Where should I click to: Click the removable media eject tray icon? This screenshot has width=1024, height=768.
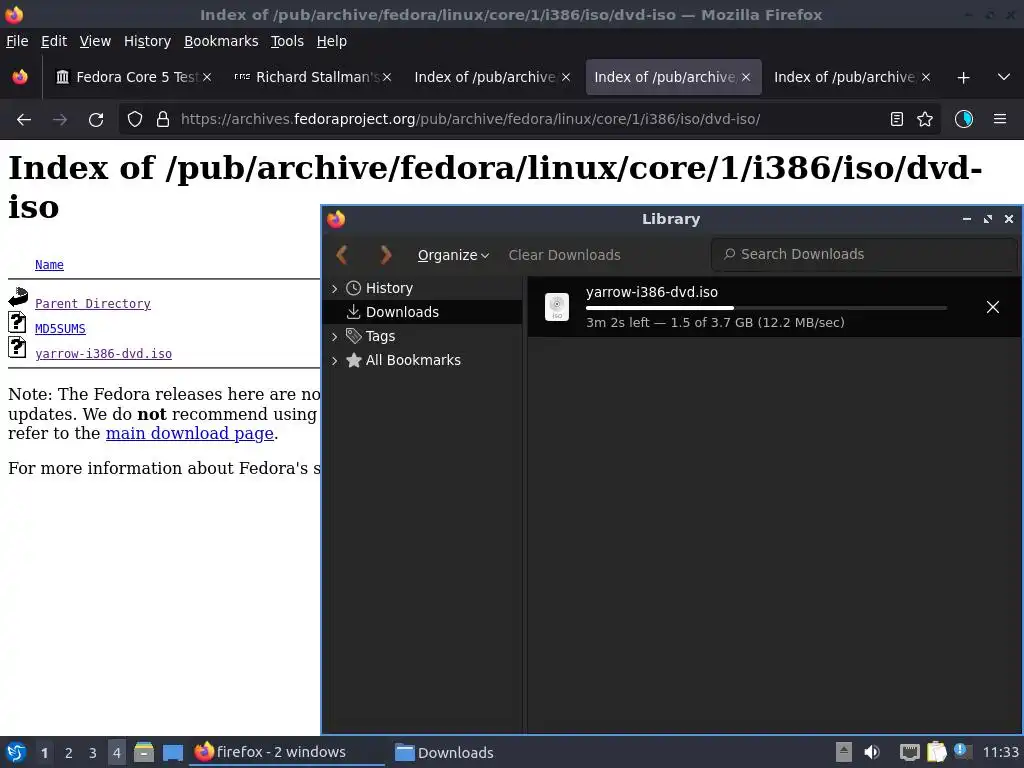(x=844, y=752)
